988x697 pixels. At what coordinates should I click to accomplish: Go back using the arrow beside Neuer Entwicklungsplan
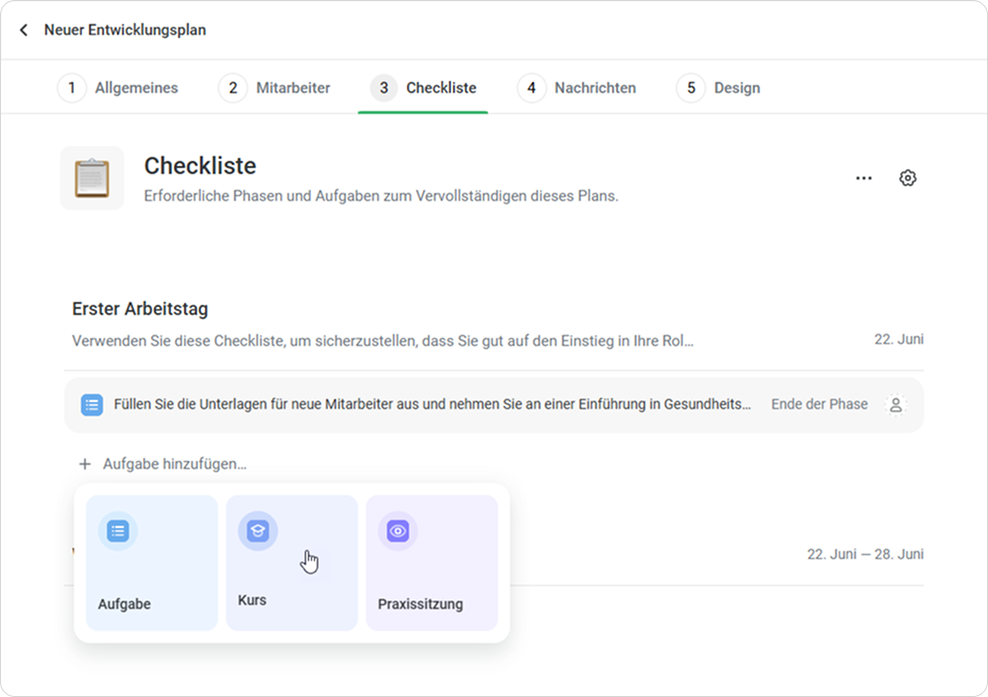[24, 30]
